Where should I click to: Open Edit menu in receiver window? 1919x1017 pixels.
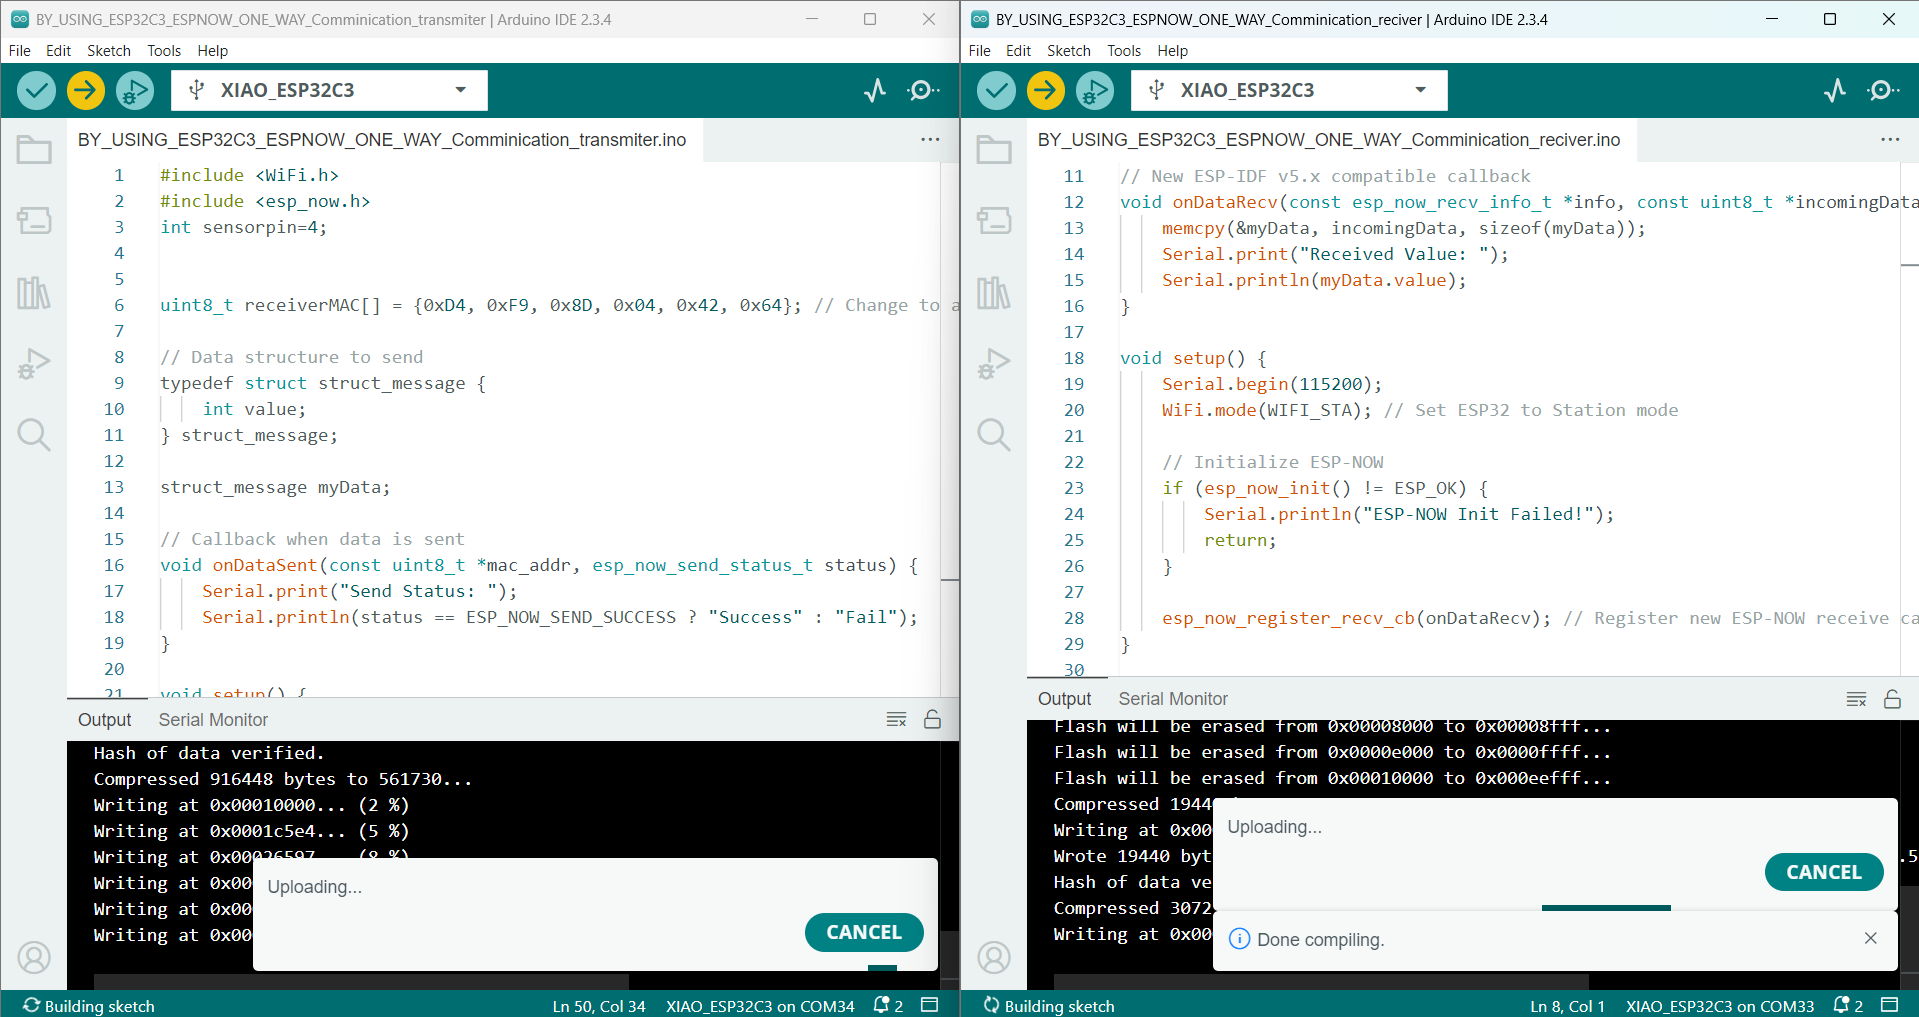coord(1018,51)
